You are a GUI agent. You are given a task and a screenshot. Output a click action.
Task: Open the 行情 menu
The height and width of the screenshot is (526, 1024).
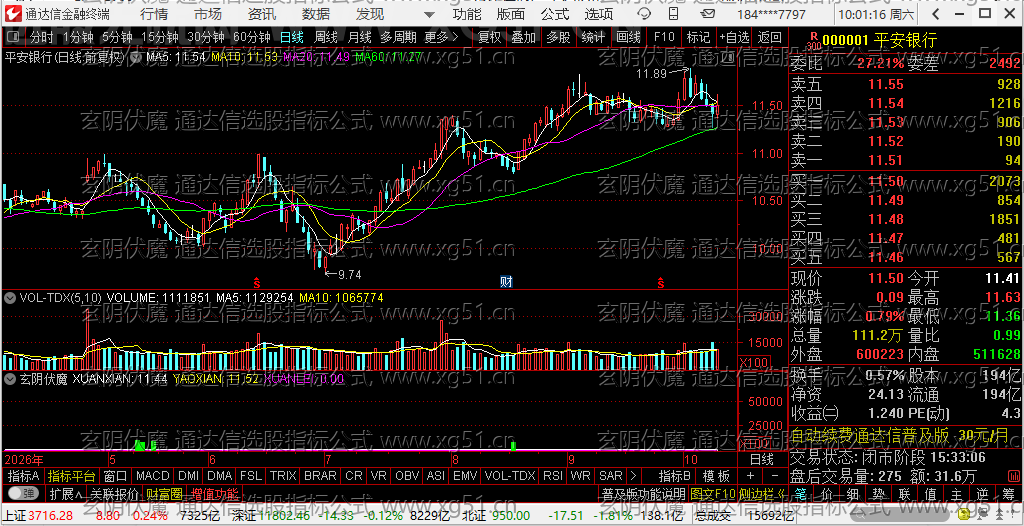click(153, 14)
